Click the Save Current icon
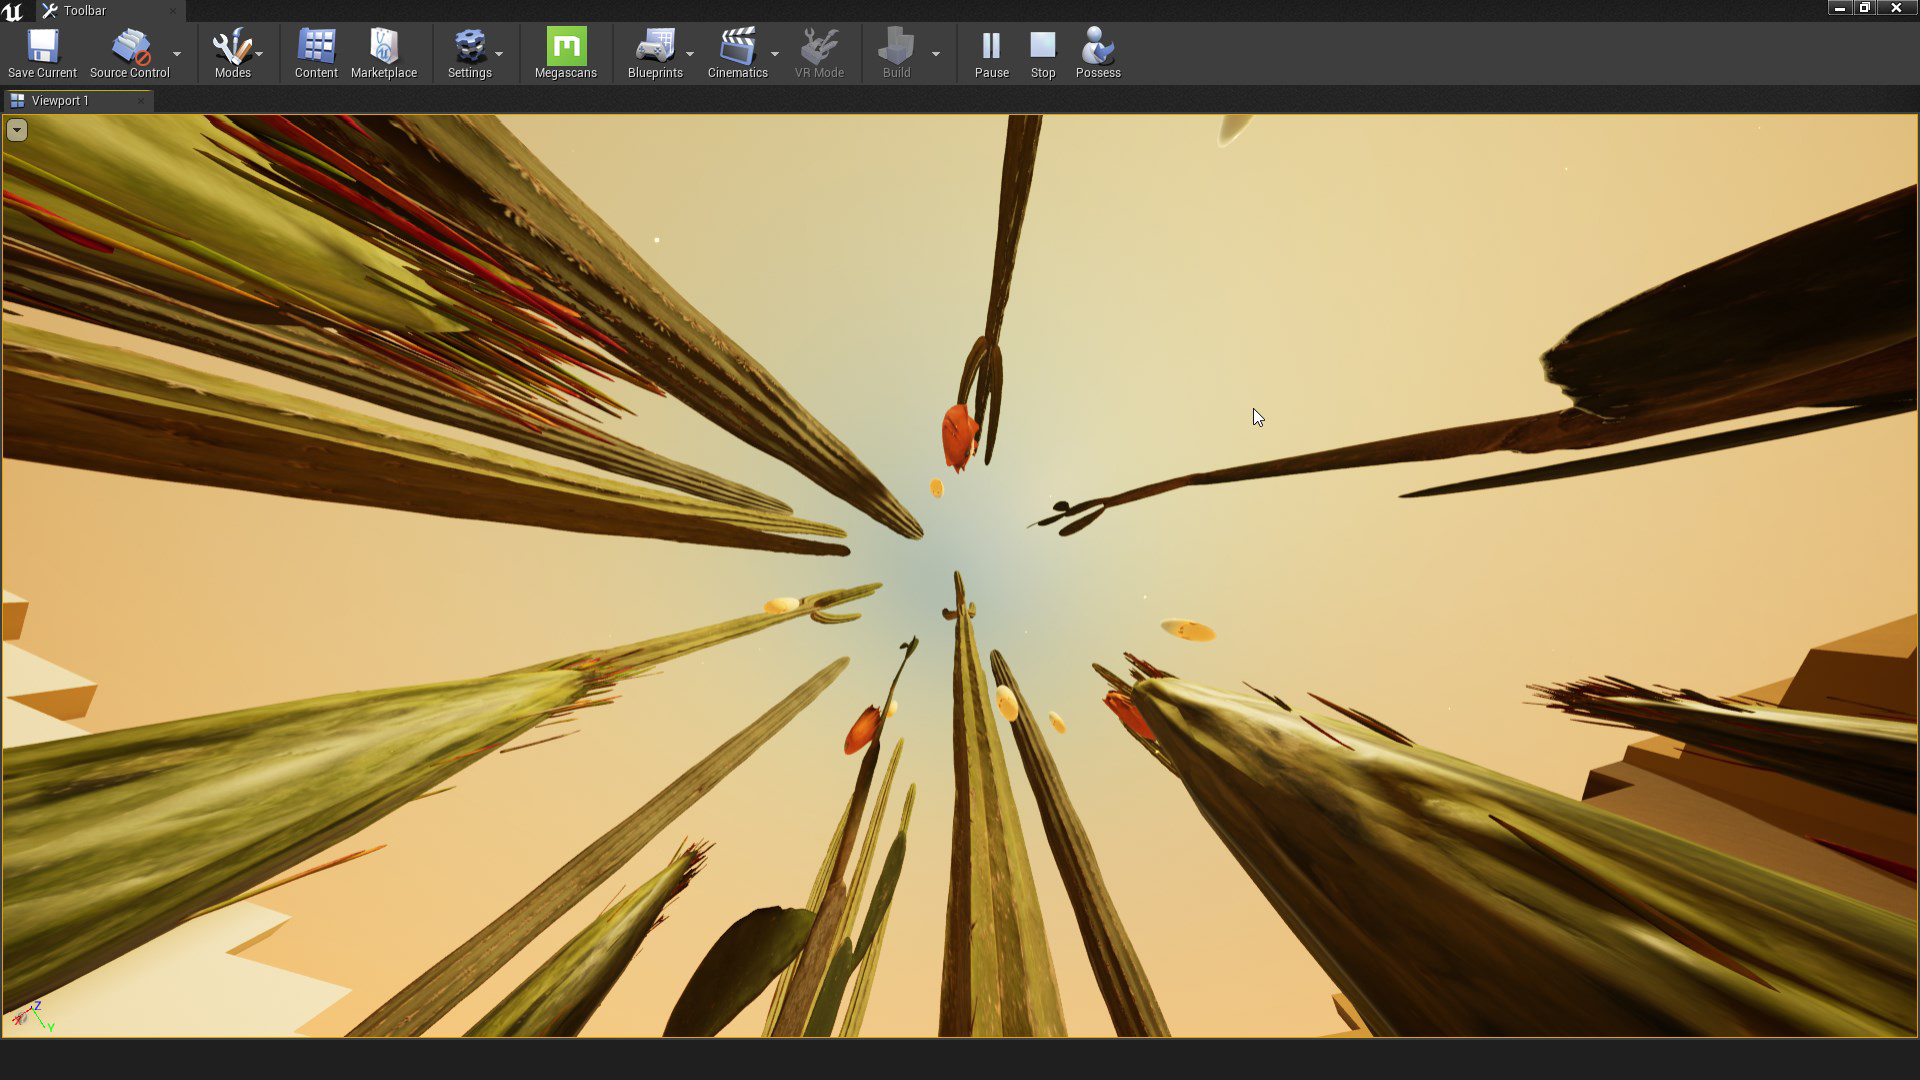The height and width of the screenshot is (1080, 1920). [x=42, y=47]
